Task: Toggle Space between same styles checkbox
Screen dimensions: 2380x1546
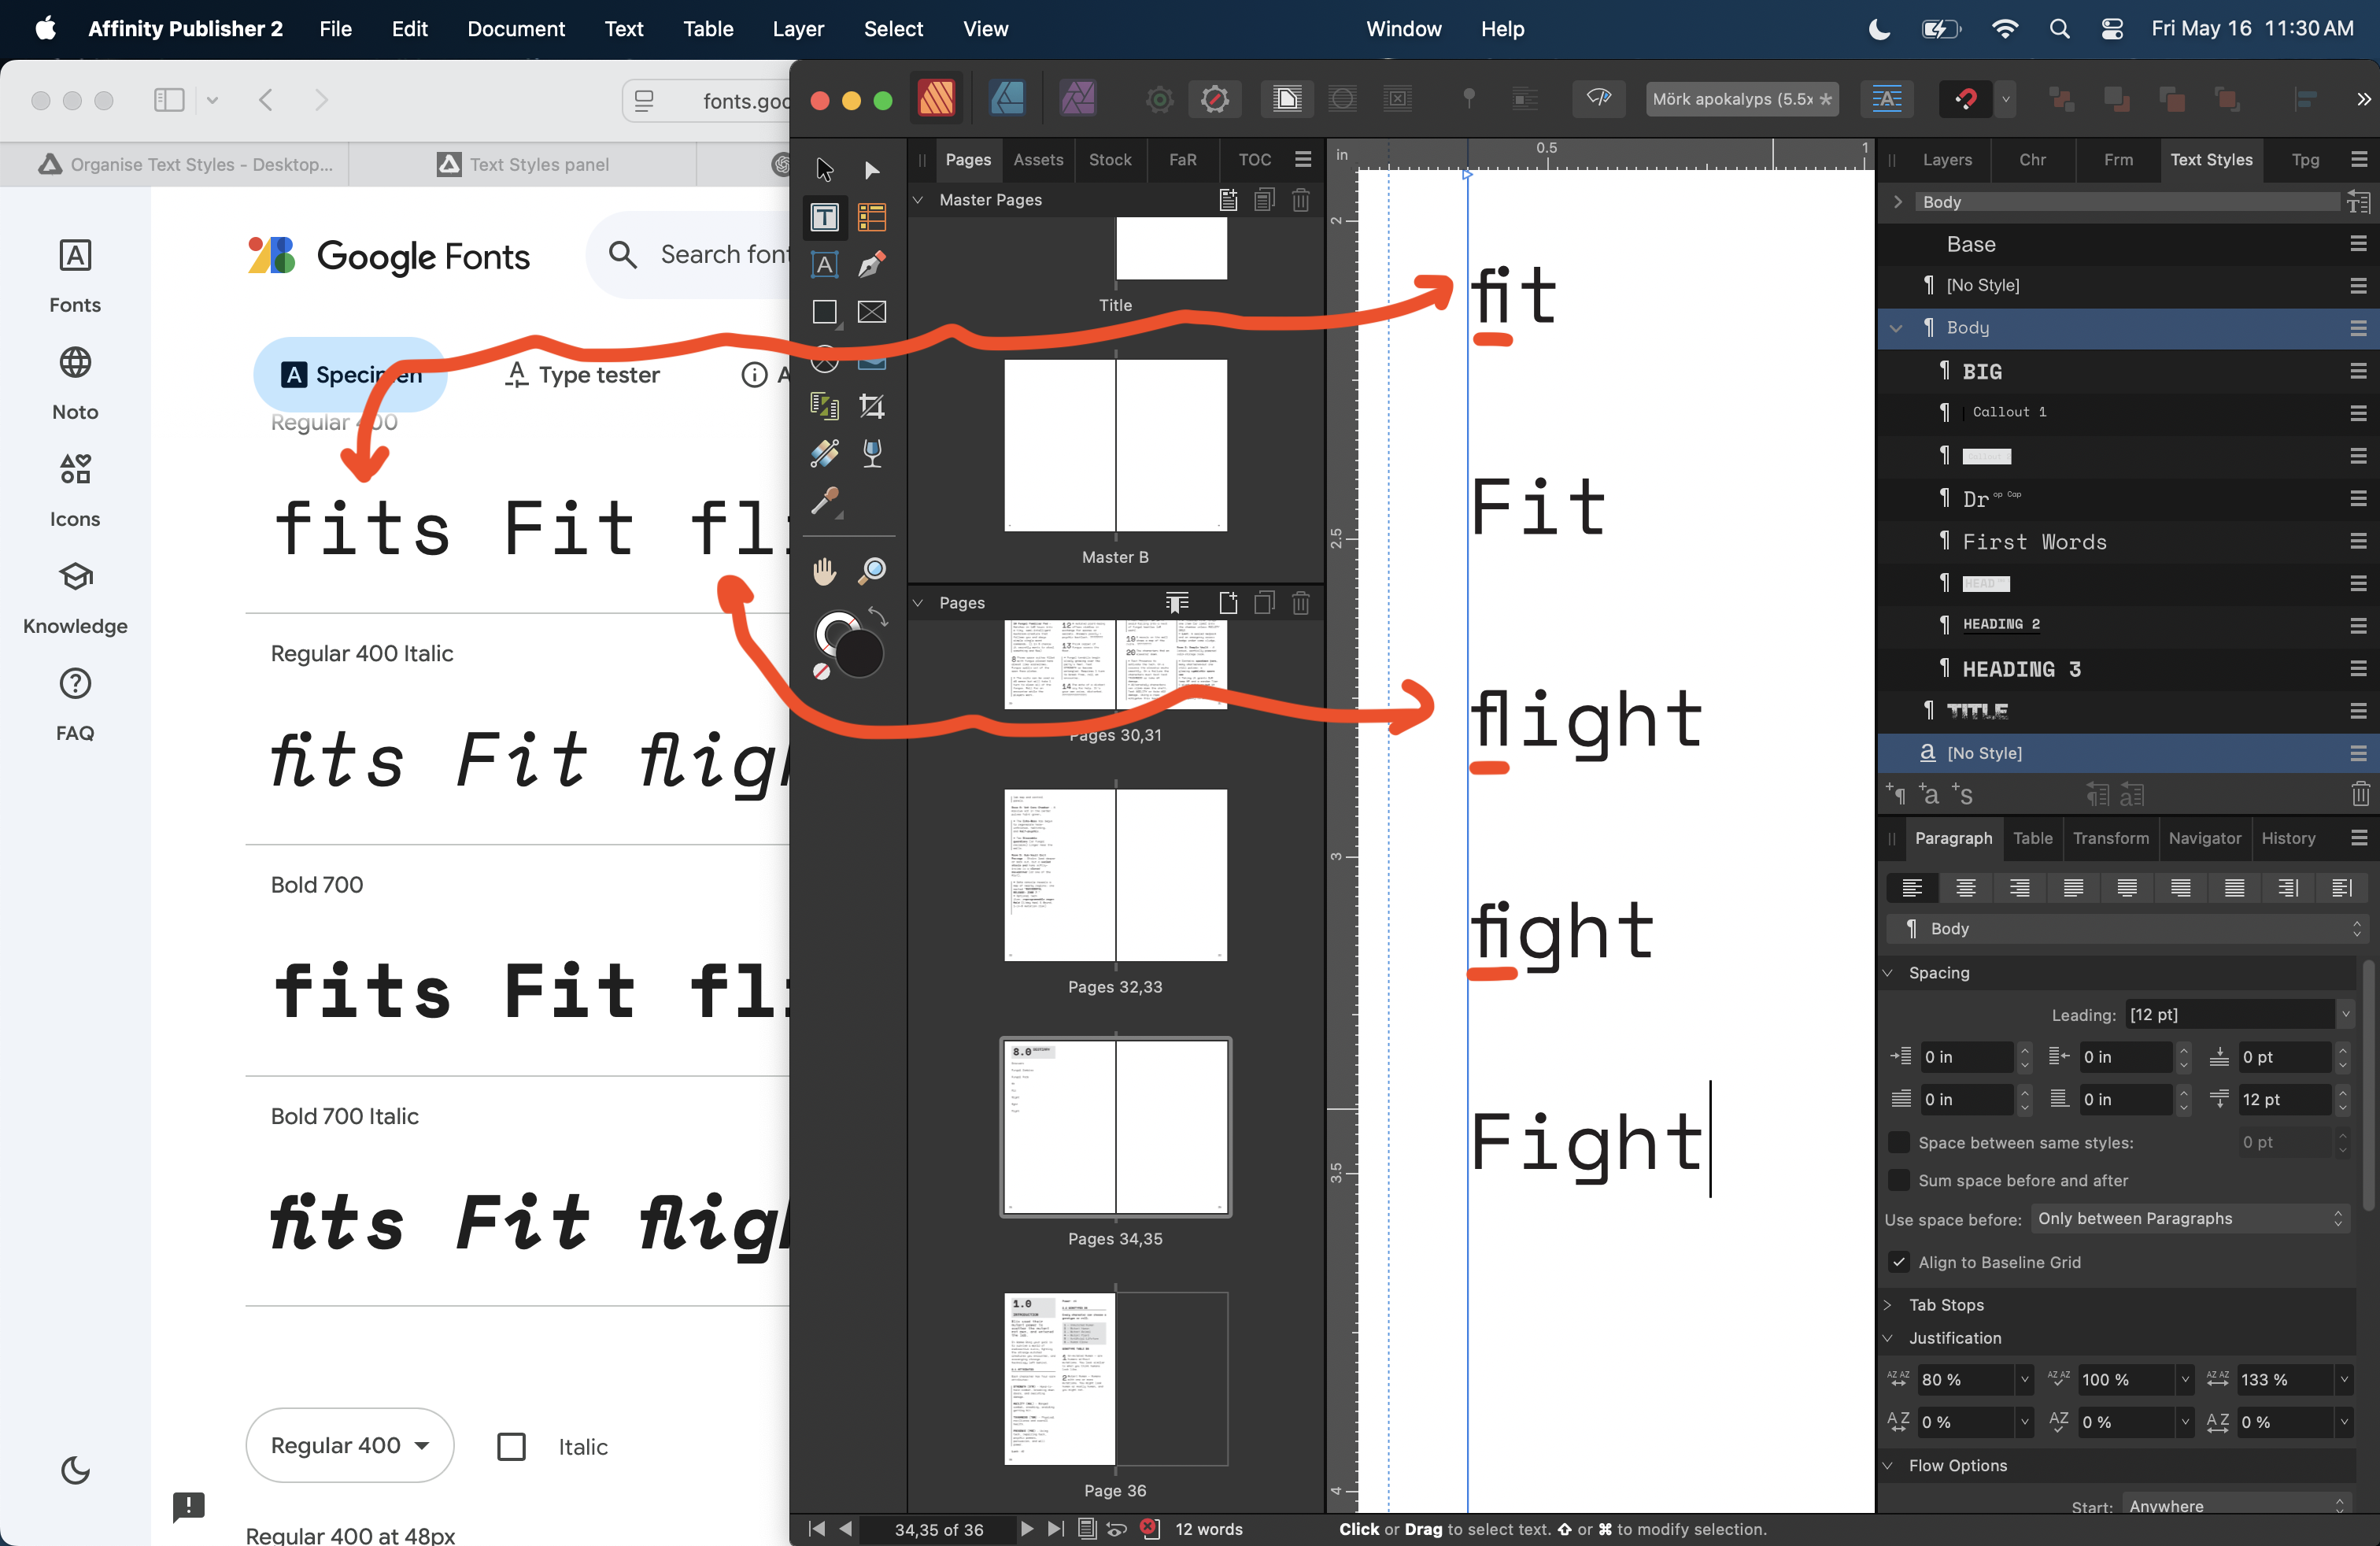Action: tap(1898, 1142)
